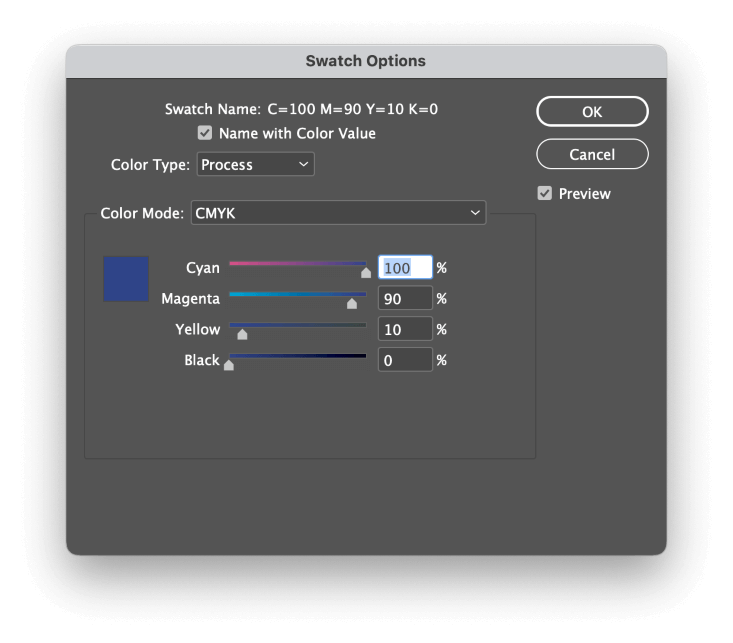Open the Color Type Process dropdown
733x643 pixels.
point(255,164)
